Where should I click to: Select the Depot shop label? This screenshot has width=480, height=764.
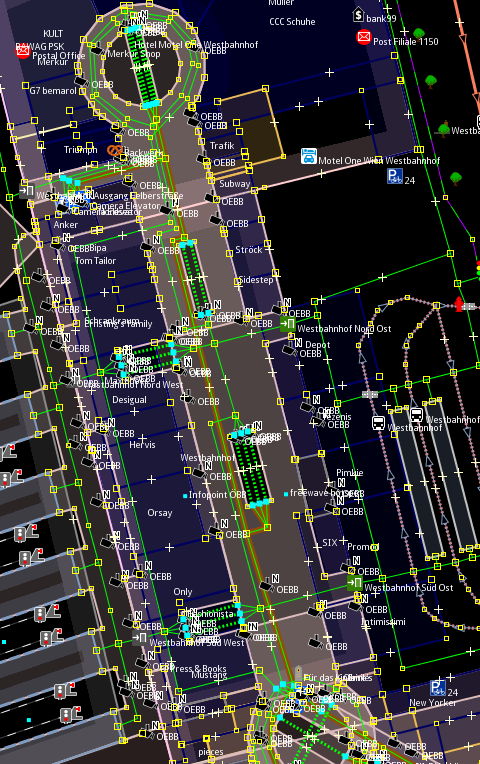click(318, 345)
